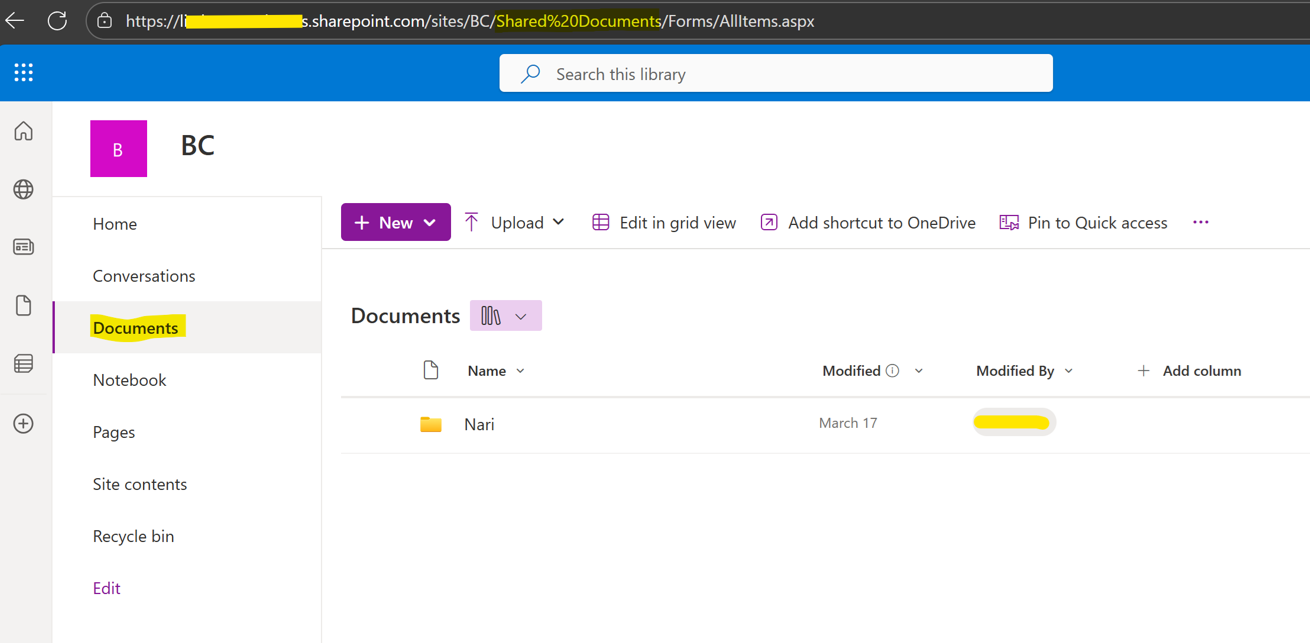Open the library view switcher dropdown
The width and height of the screenshot is (1310, 643).
point(505,316)
